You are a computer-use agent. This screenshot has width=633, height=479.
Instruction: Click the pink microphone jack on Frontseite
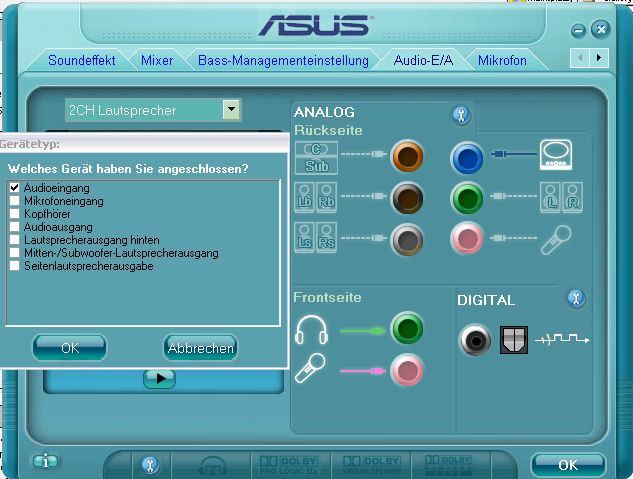407,370
